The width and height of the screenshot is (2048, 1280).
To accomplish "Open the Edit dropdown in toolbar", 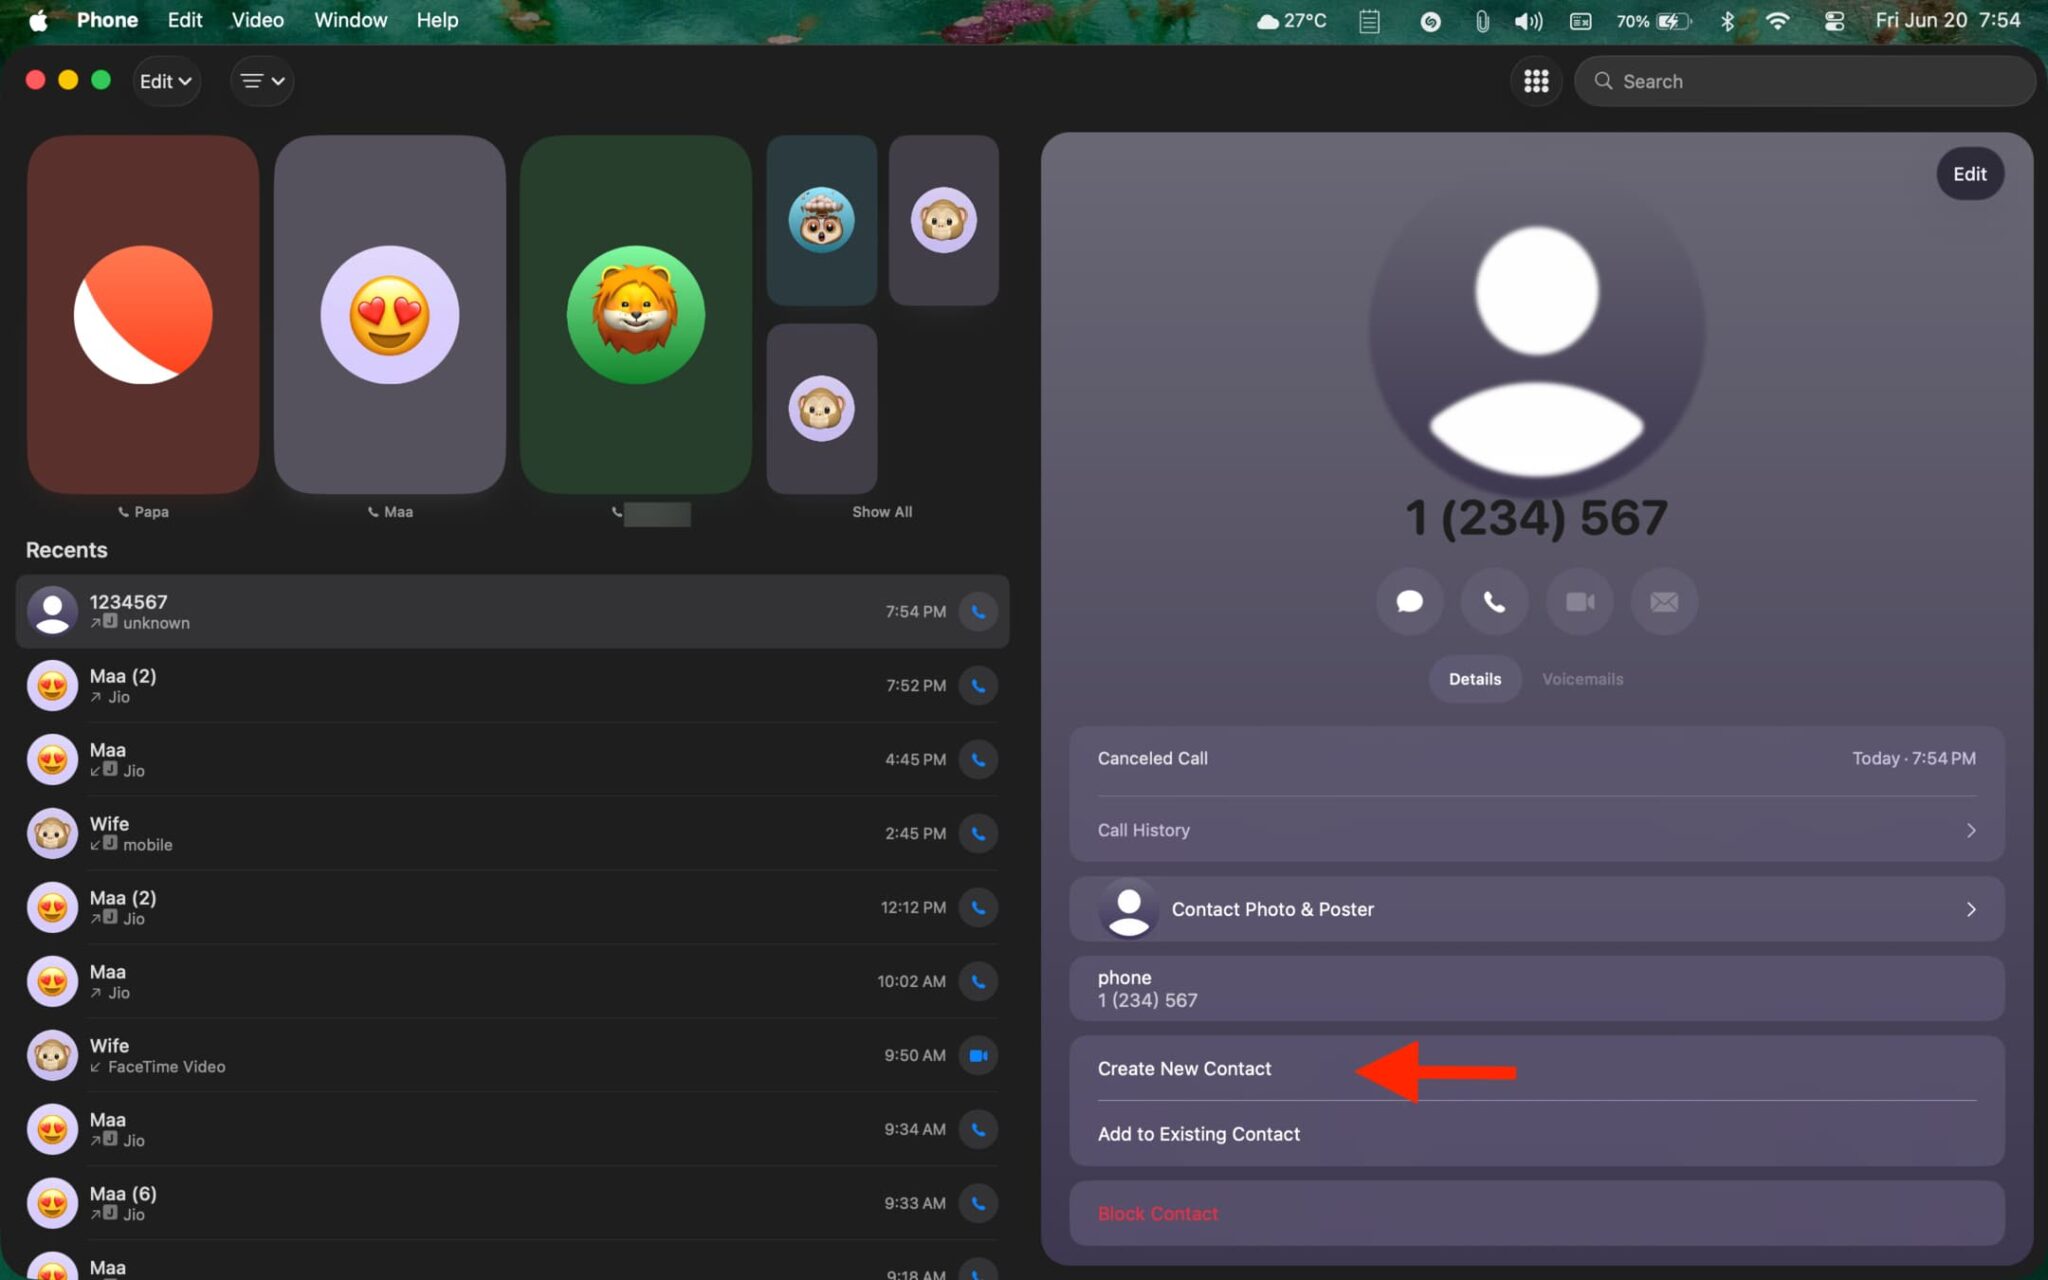I will pos(165,81).
